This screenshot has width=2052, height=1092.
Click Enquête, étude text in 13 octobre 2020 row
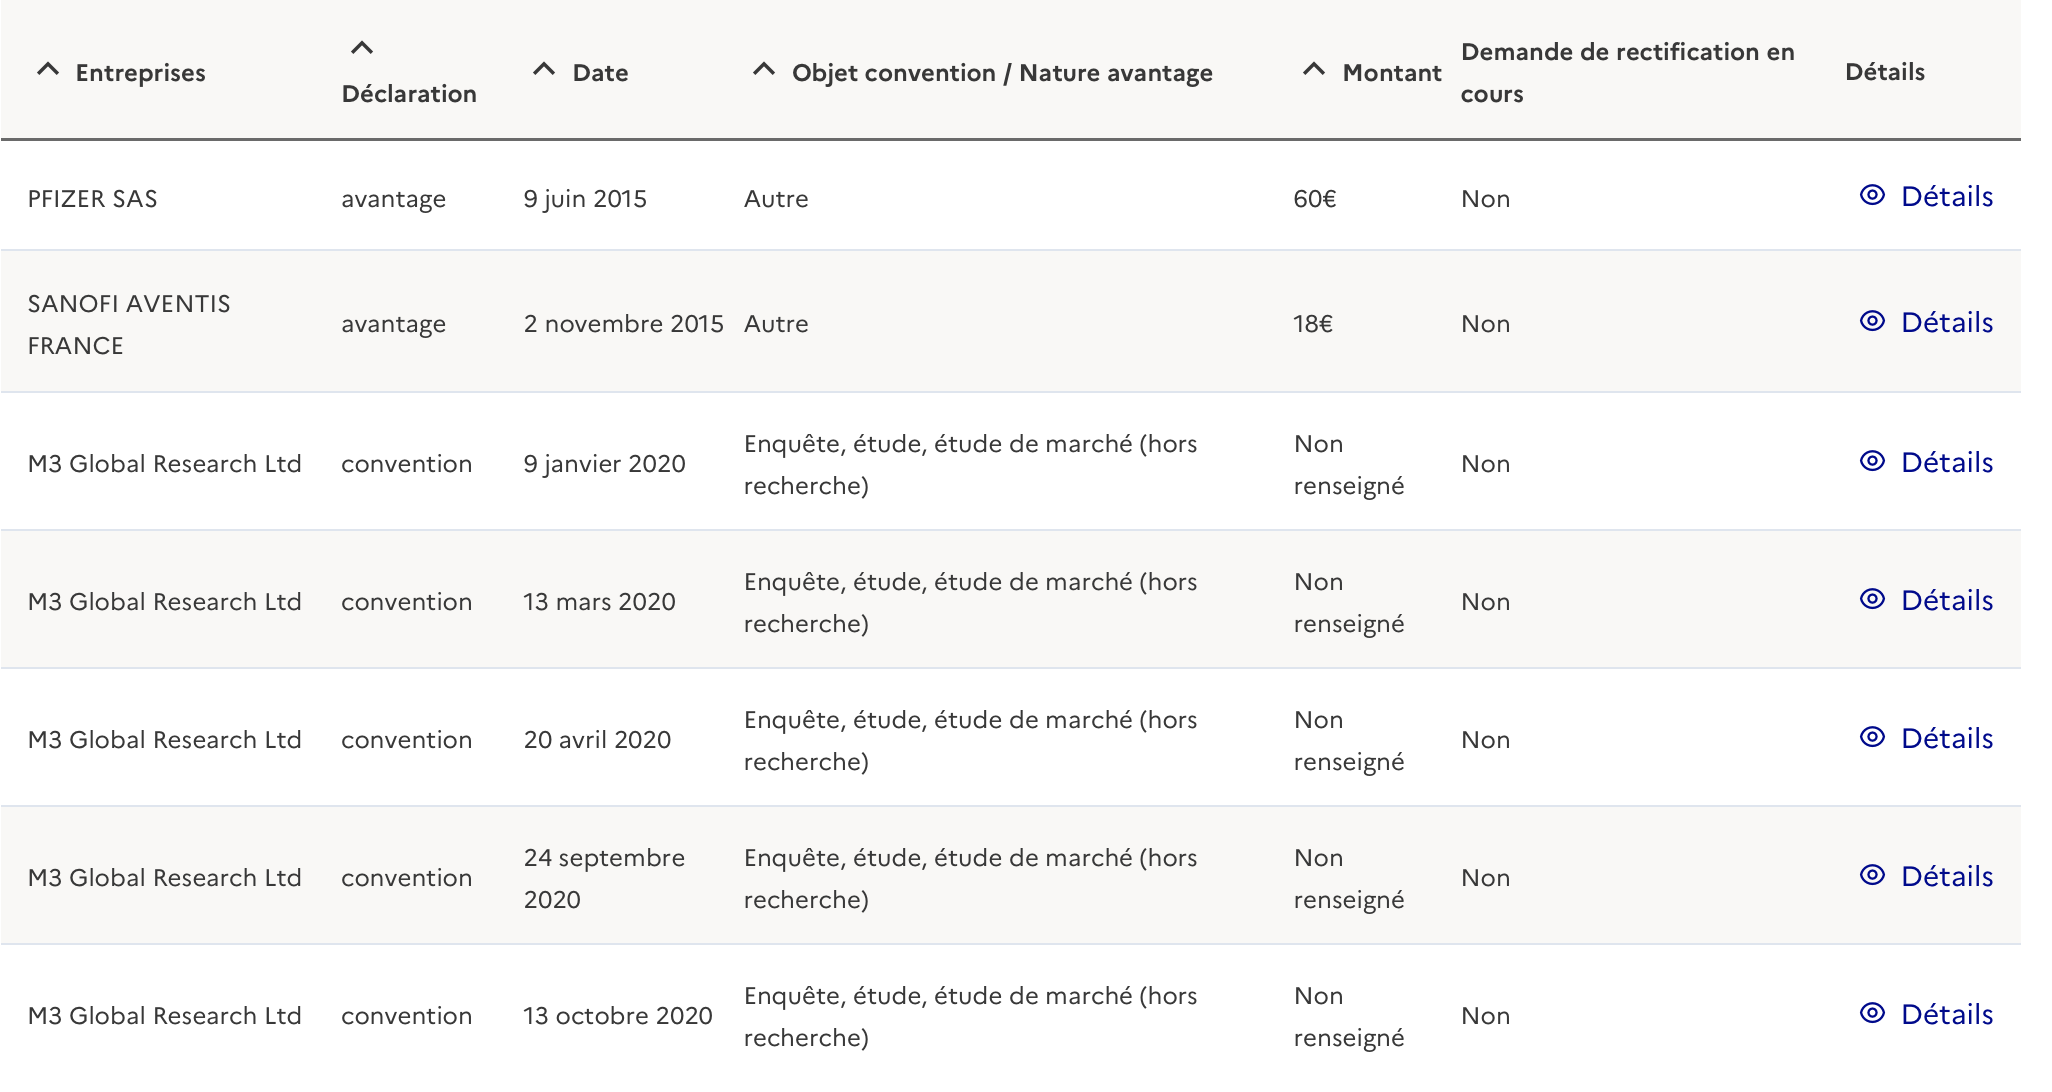pyautogui.click(x=970, y=1016)
